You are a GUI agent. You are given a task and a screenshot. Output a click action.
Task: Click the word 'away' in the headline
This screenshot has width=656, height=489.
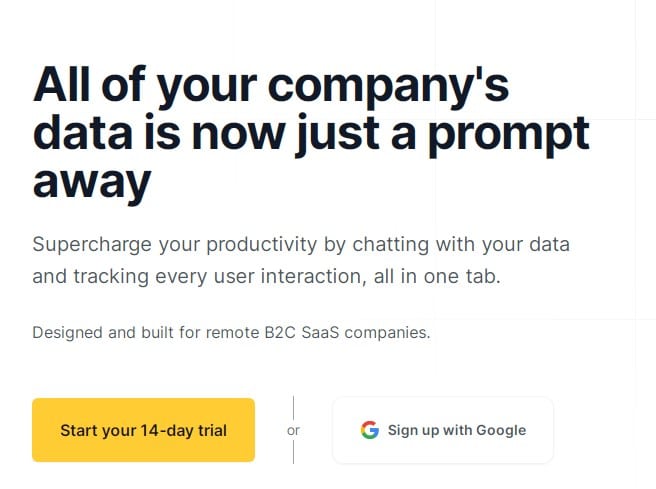(92, 183)
